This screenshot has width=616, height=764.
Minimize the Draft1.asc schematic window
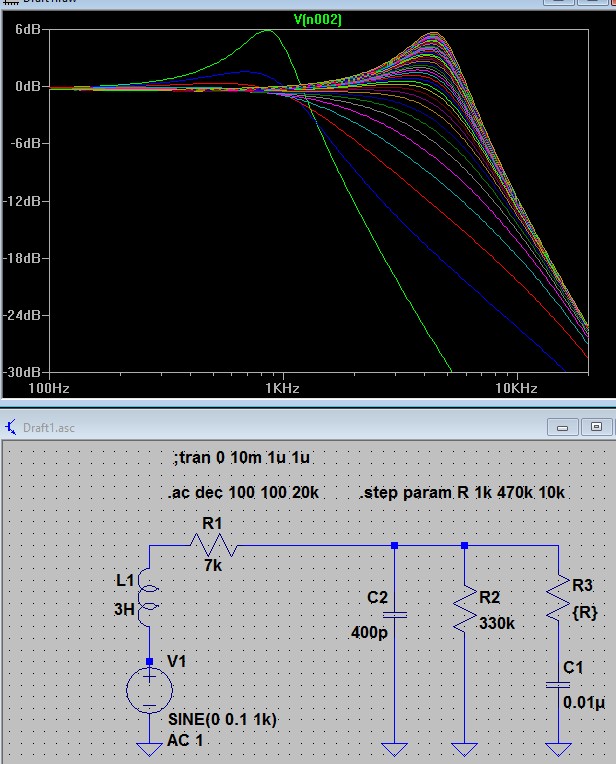tap(563, 427)
